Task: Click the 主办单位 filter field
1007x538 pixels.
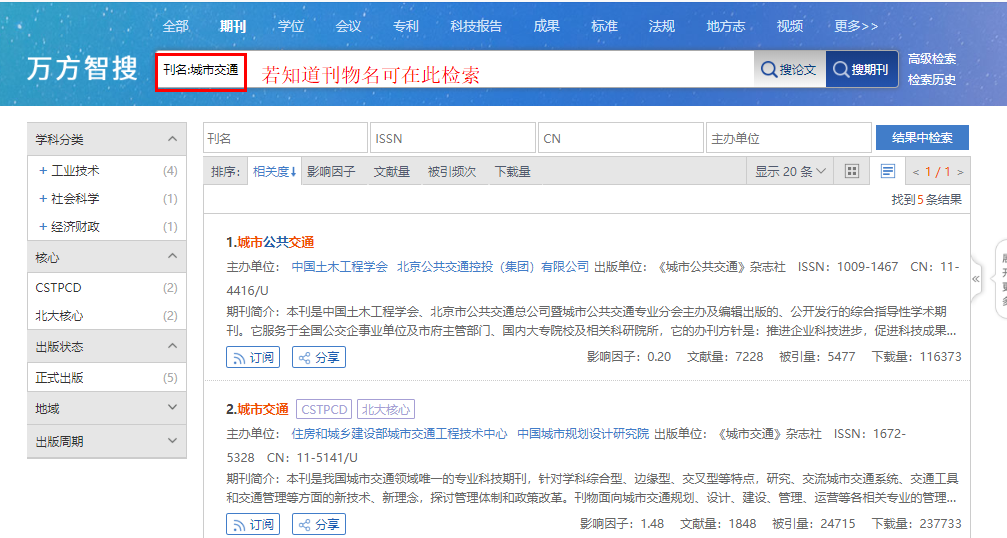Action: point(788,138)
